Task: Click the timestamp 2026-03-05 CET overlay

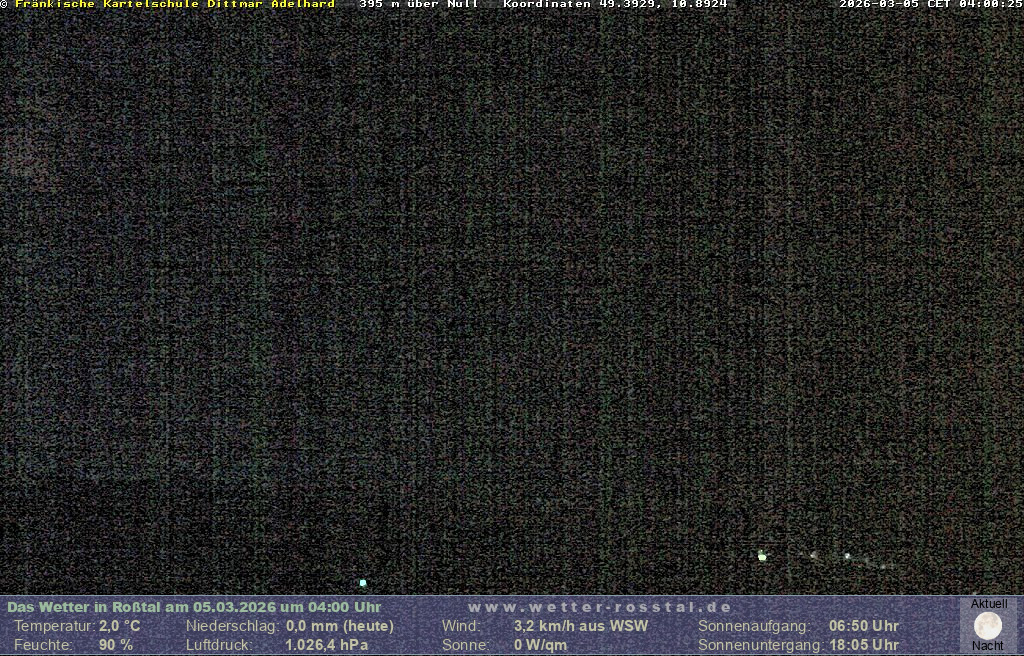Action: pos(930,5)
